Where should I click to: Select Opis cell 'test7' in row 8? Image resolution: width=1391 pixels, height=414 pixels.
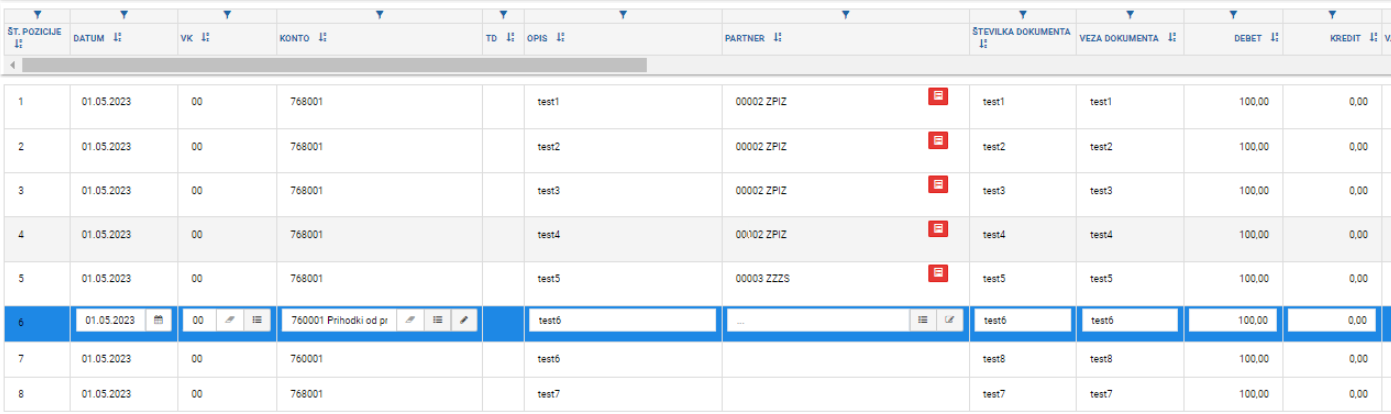[x=623, y=394]
